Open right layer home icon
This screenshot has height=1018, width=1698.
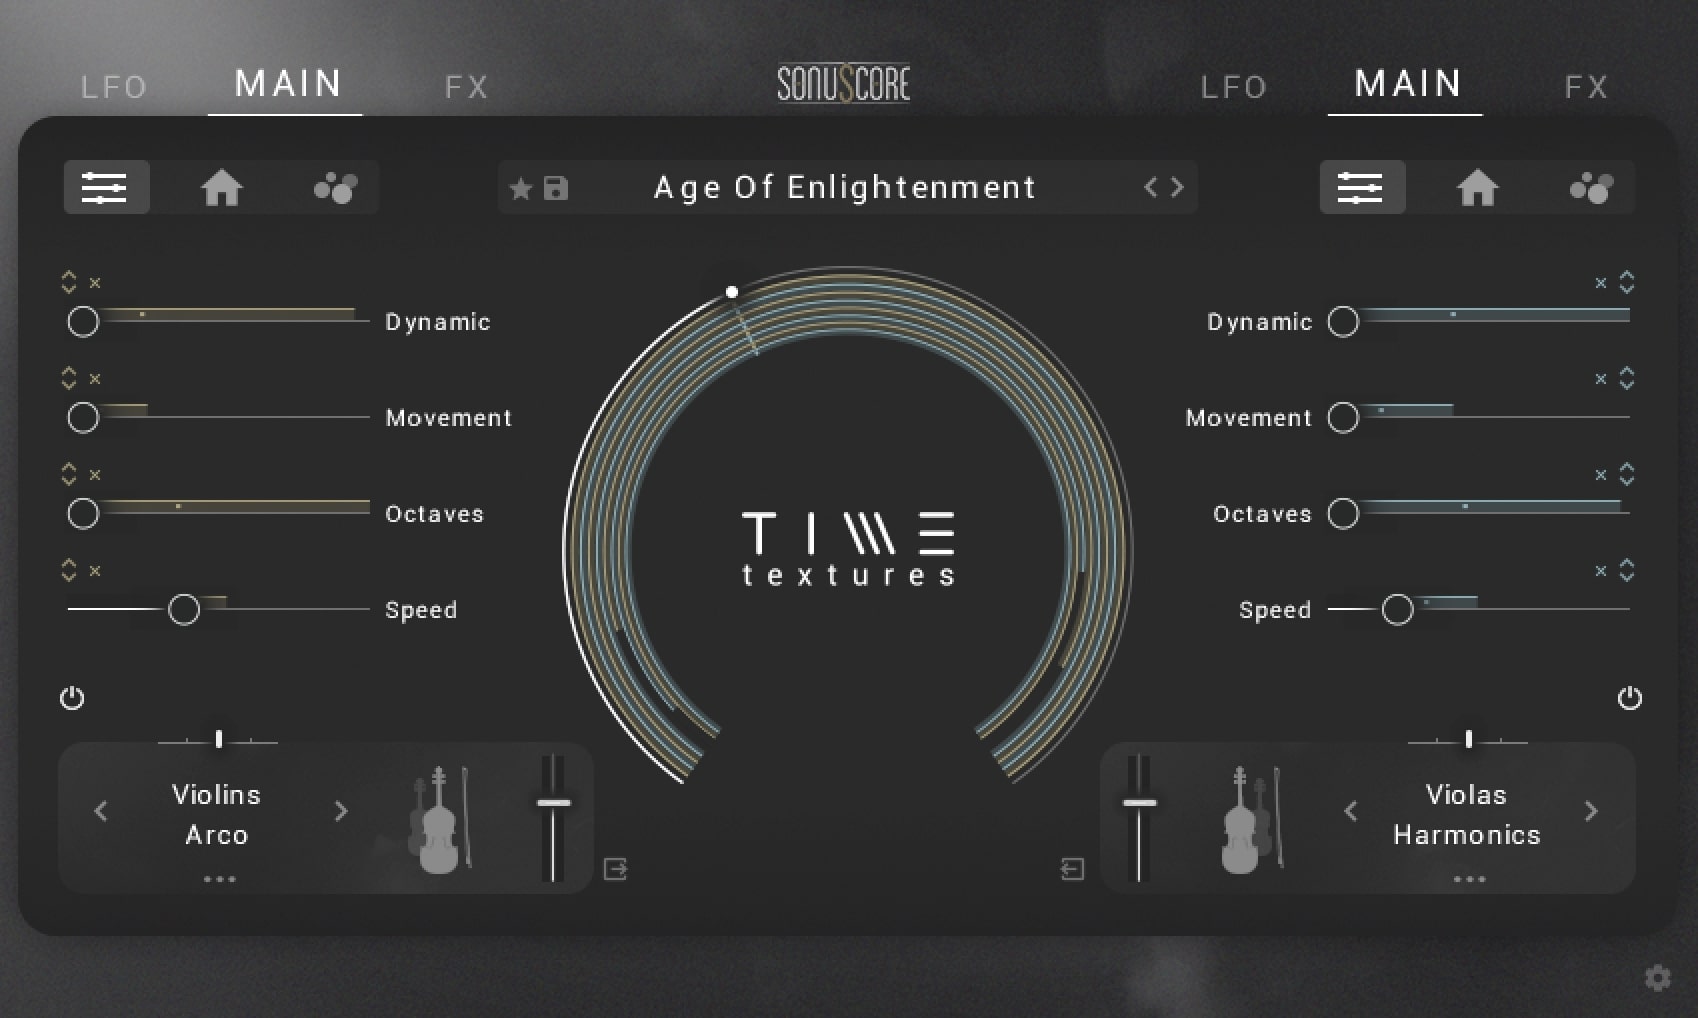point(1477,187)
